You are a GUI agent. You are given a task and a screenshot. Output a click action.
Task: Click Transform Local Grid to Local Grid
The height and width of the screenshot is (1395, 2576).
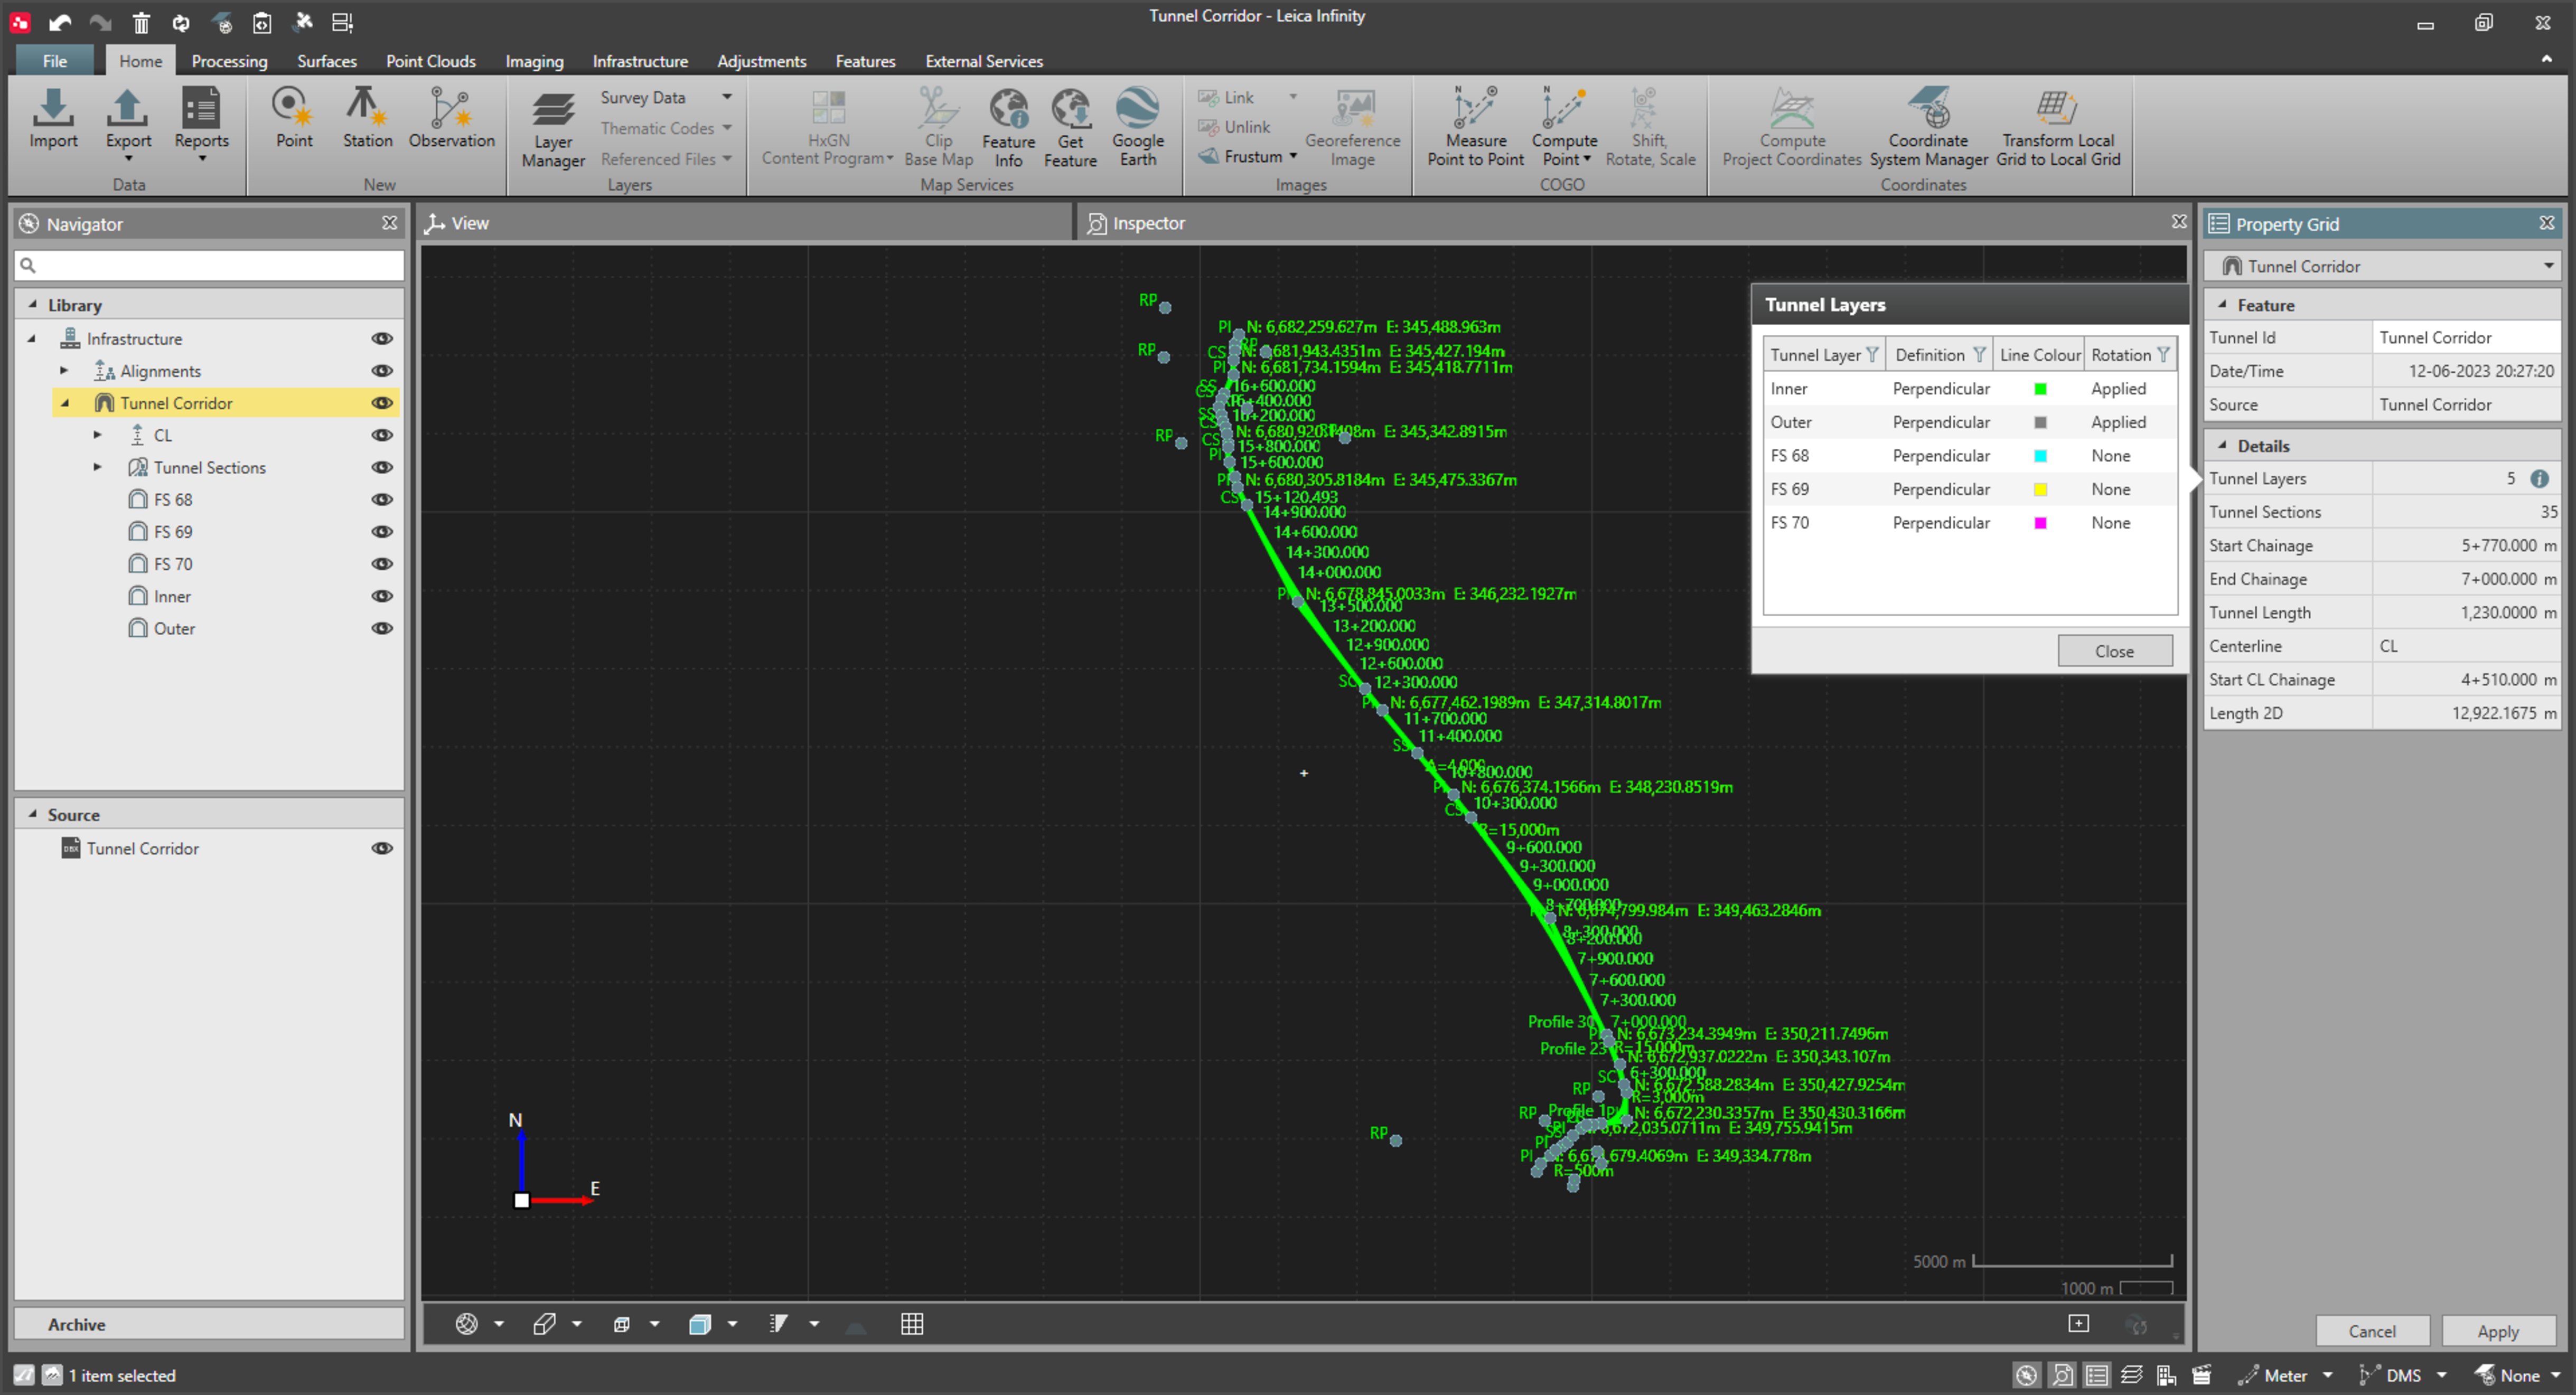pos(2057,128)
